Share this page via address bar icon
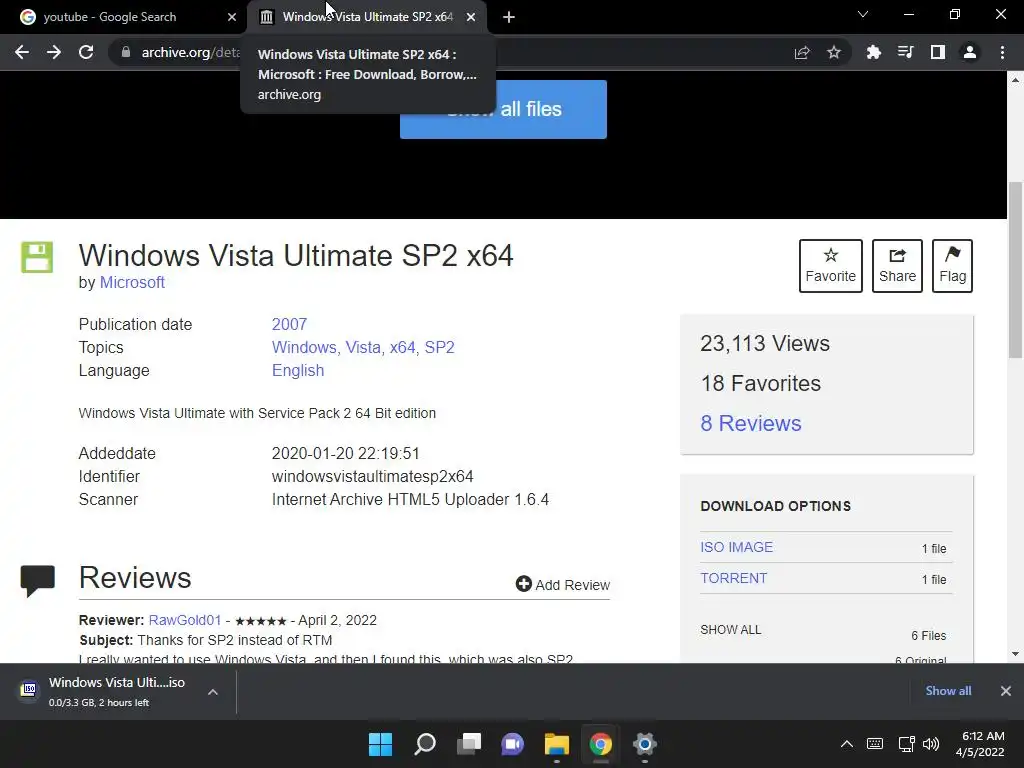 coord(802,52)
